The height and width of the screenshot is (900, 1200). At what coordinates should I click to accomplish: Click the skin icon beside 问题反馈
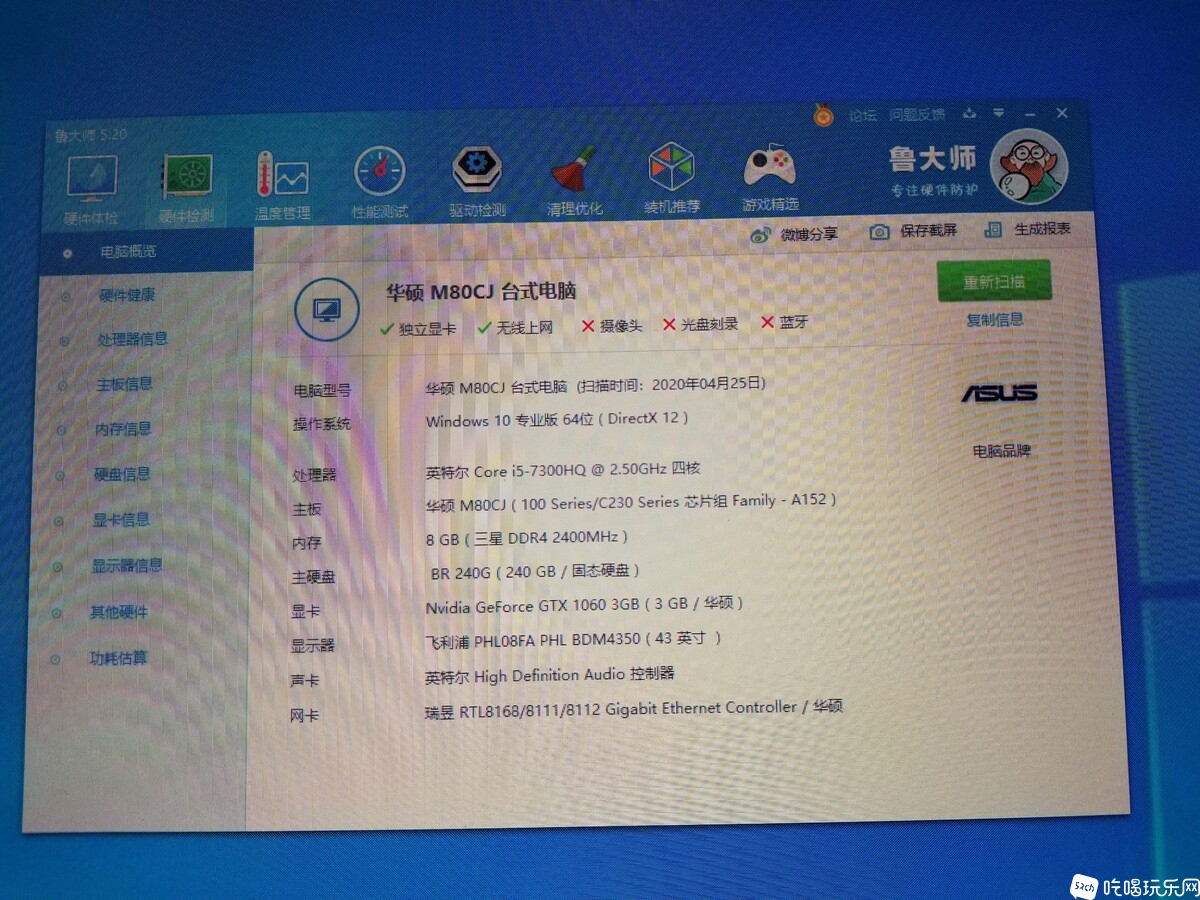[x=969, y=114]
